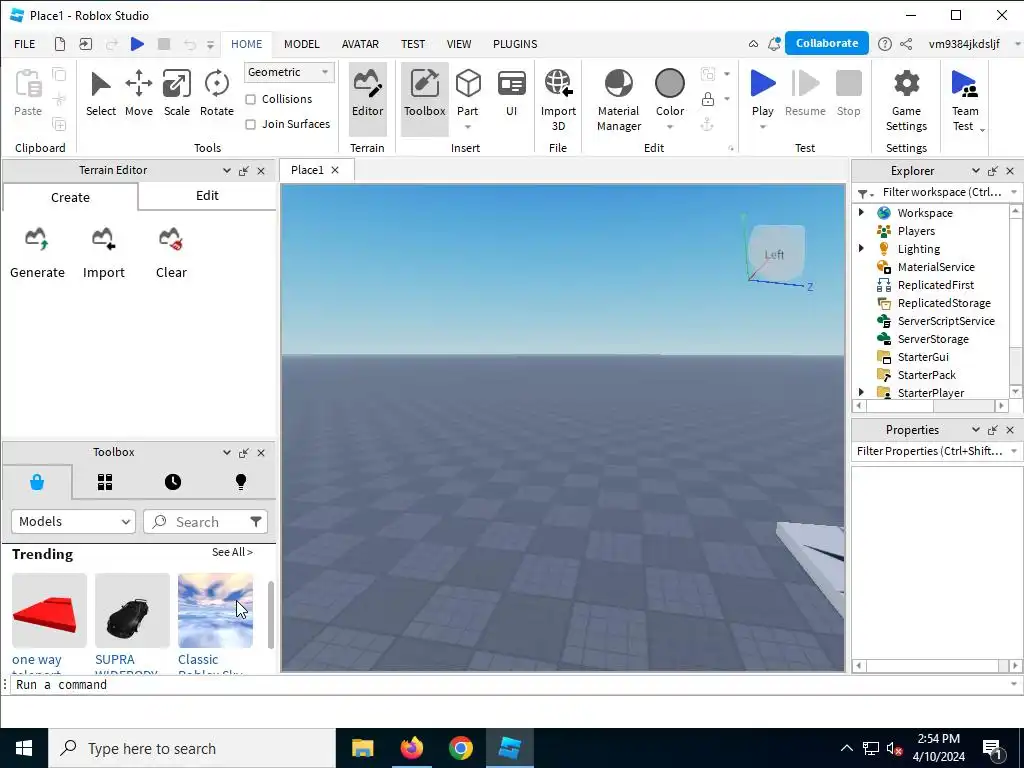Close the Place1 document tab
The width and height of the screenshot is (1024, 768).
click(335, 170)
